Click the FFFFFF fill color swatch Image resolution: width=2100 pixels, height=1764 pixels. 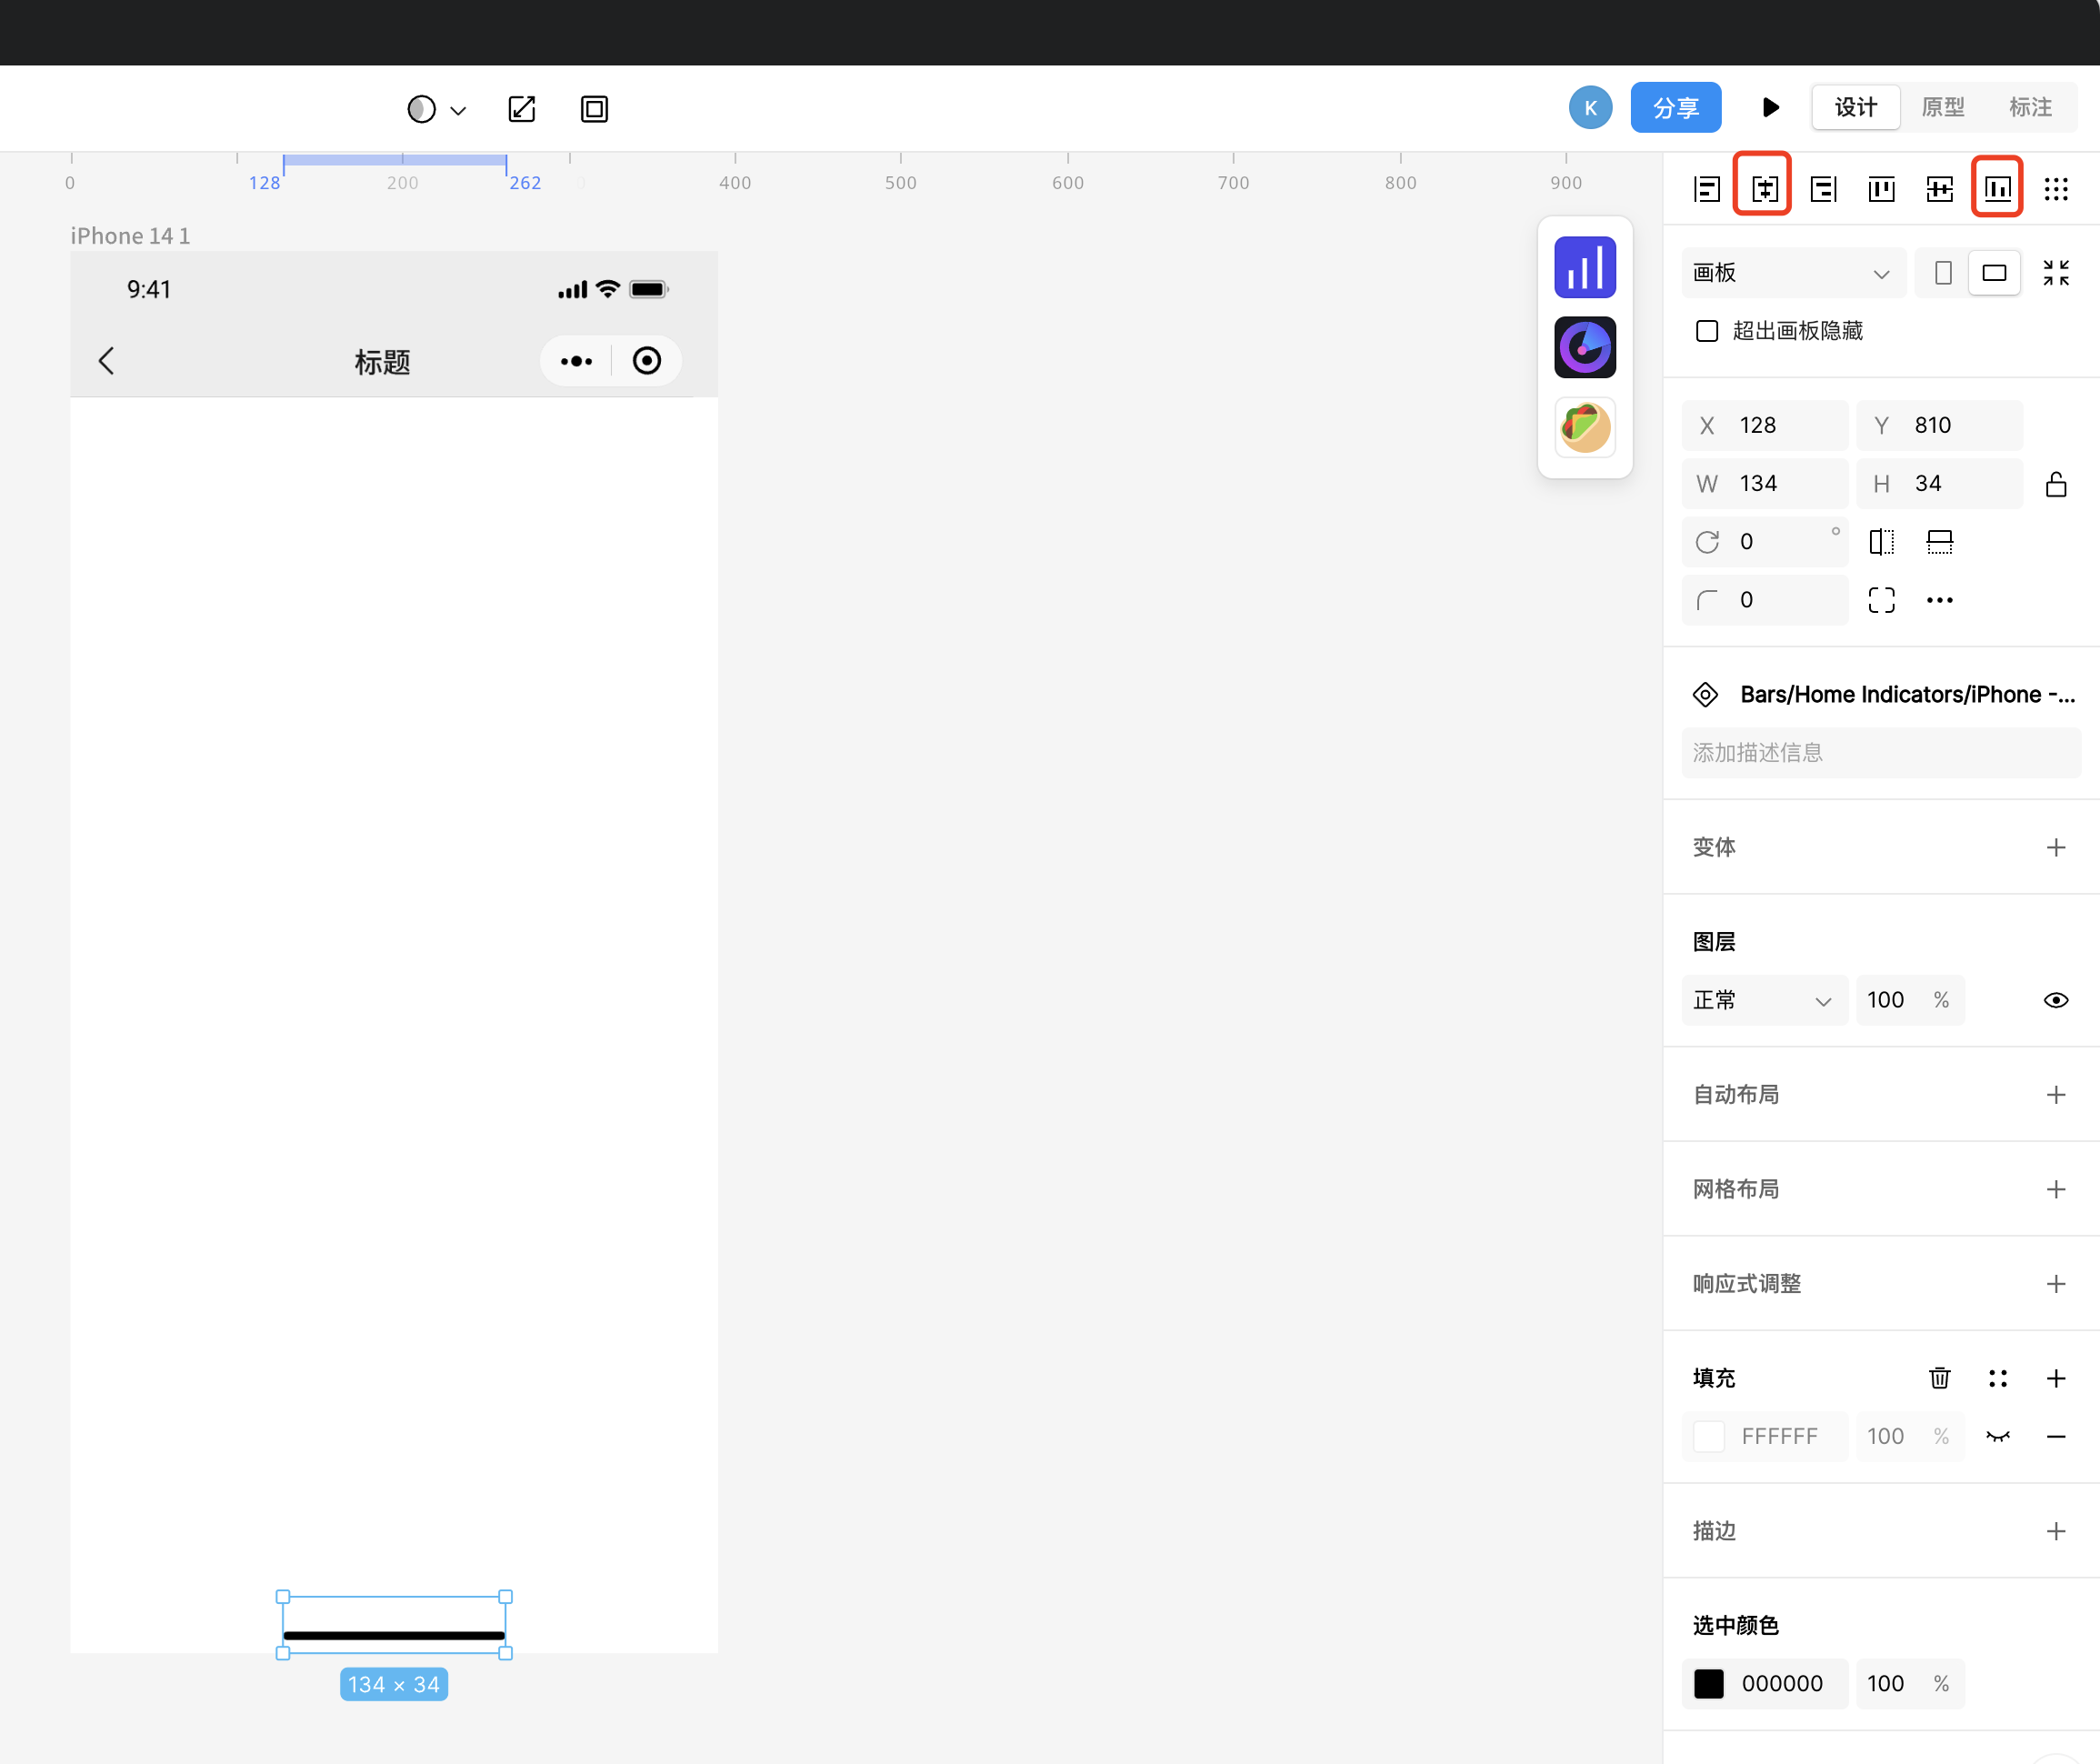(x=1708, y=1436)
